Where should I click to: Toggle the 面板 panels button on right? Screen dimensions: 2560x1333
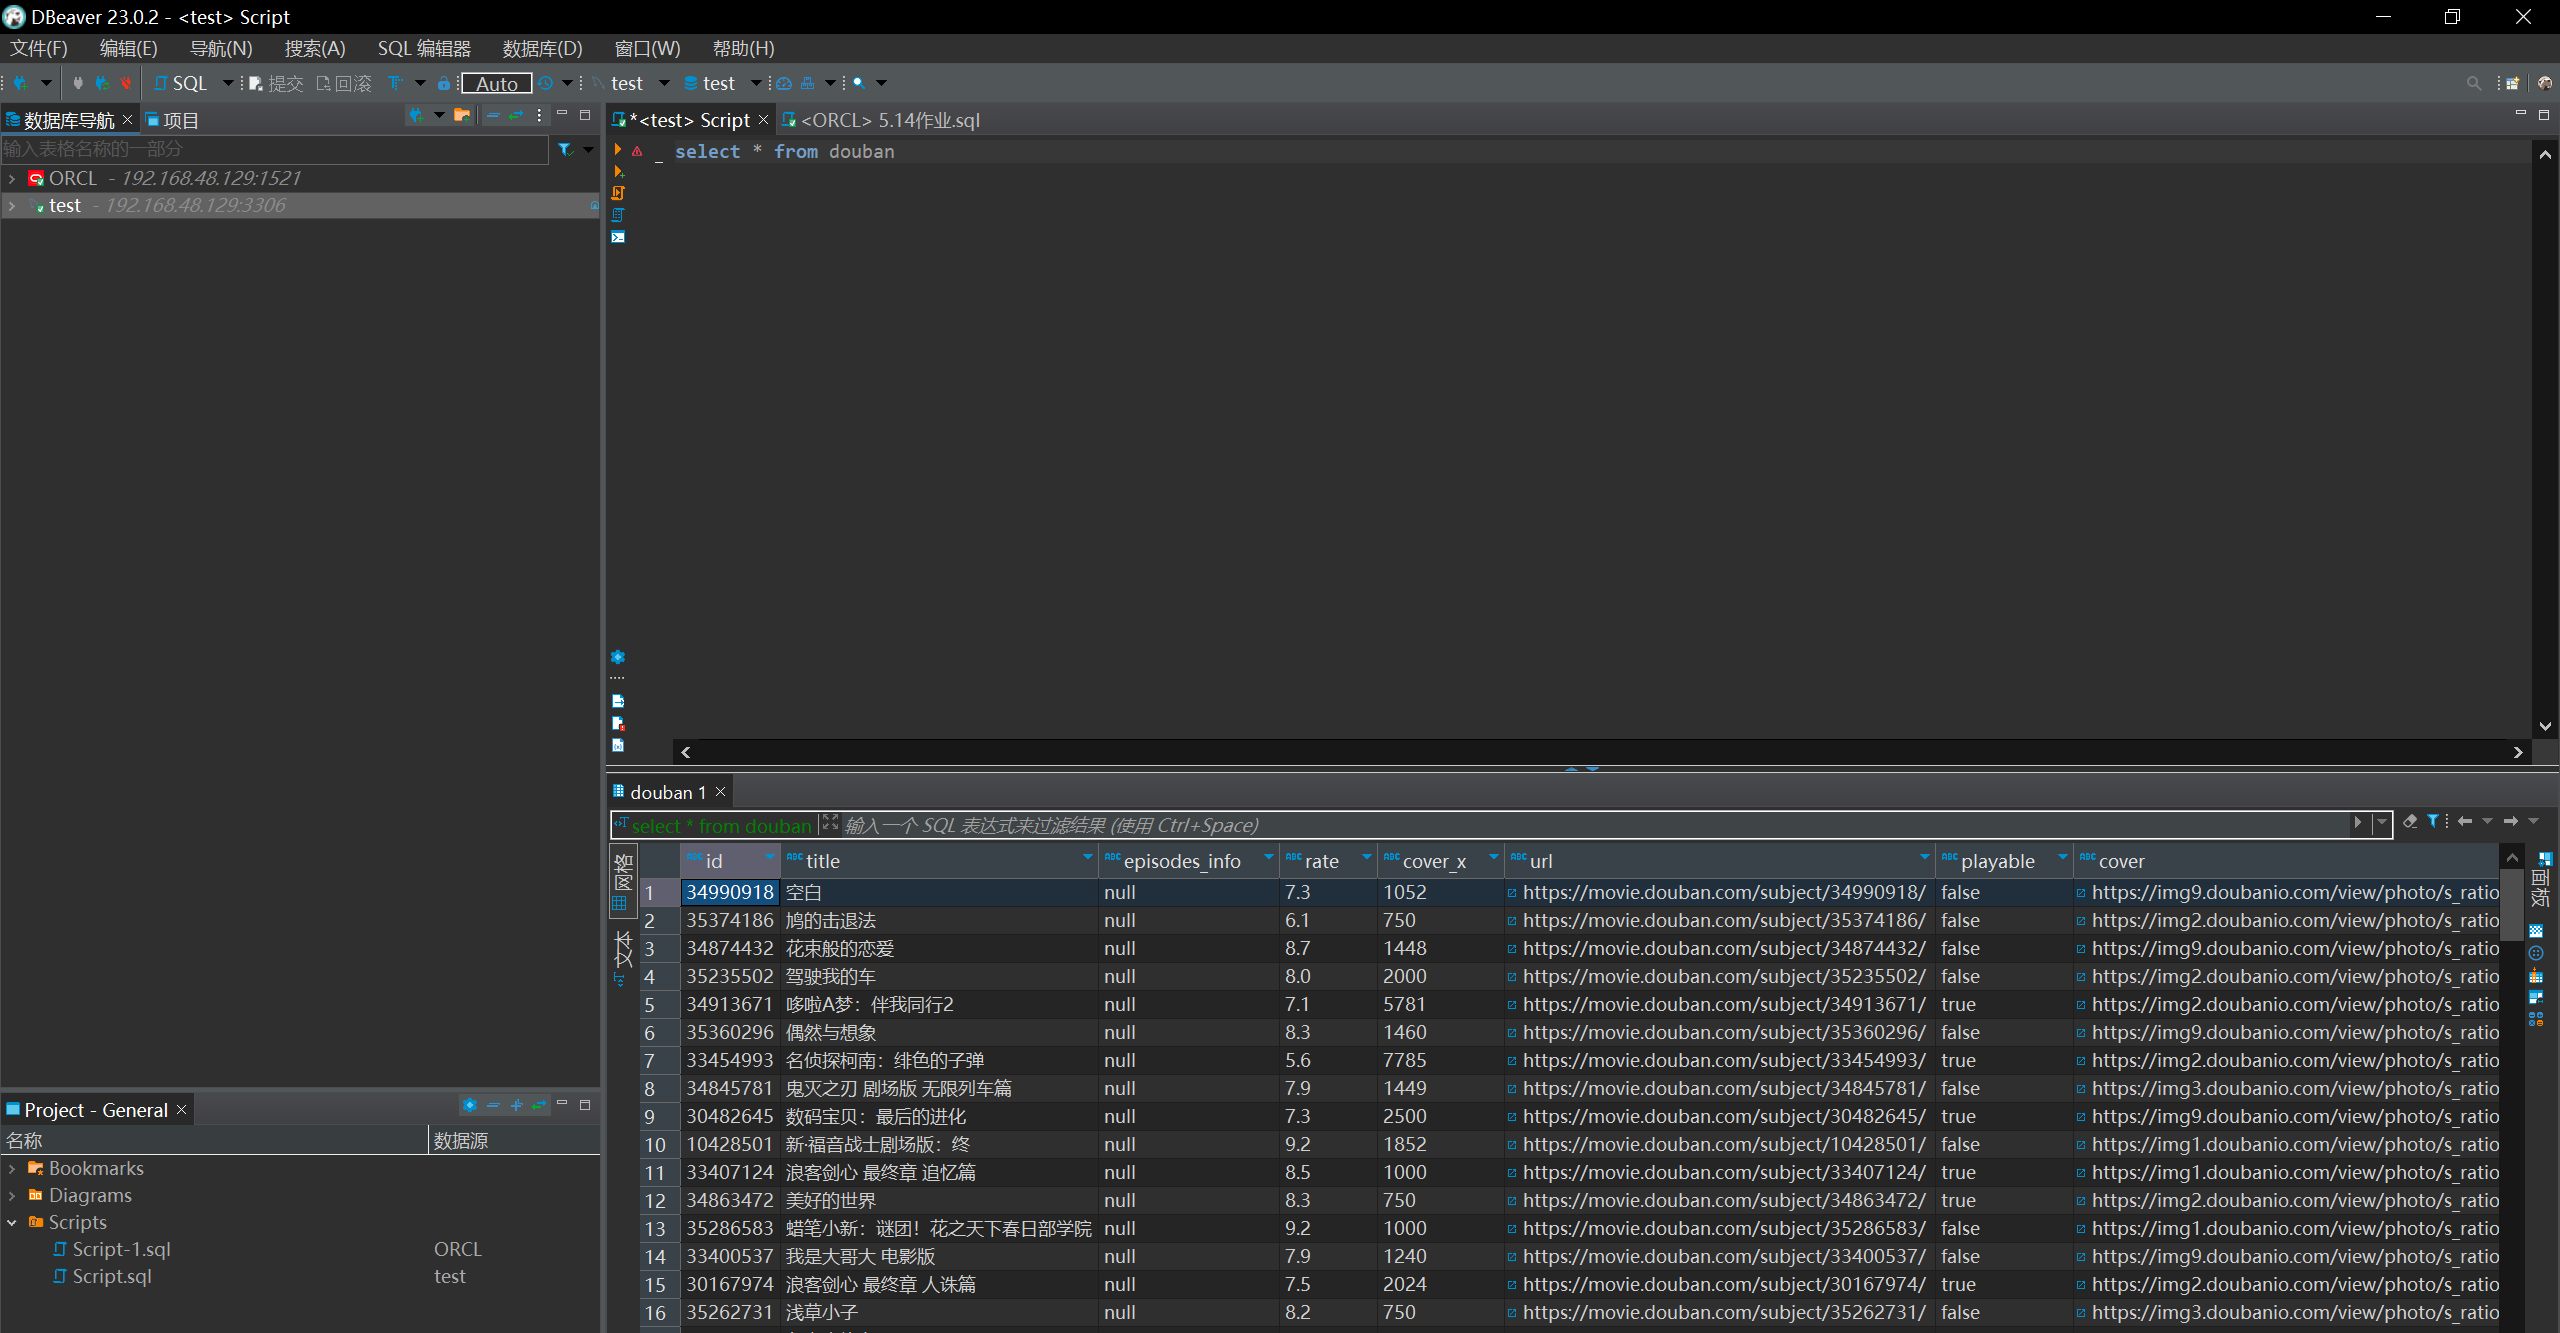point(2541,881)
